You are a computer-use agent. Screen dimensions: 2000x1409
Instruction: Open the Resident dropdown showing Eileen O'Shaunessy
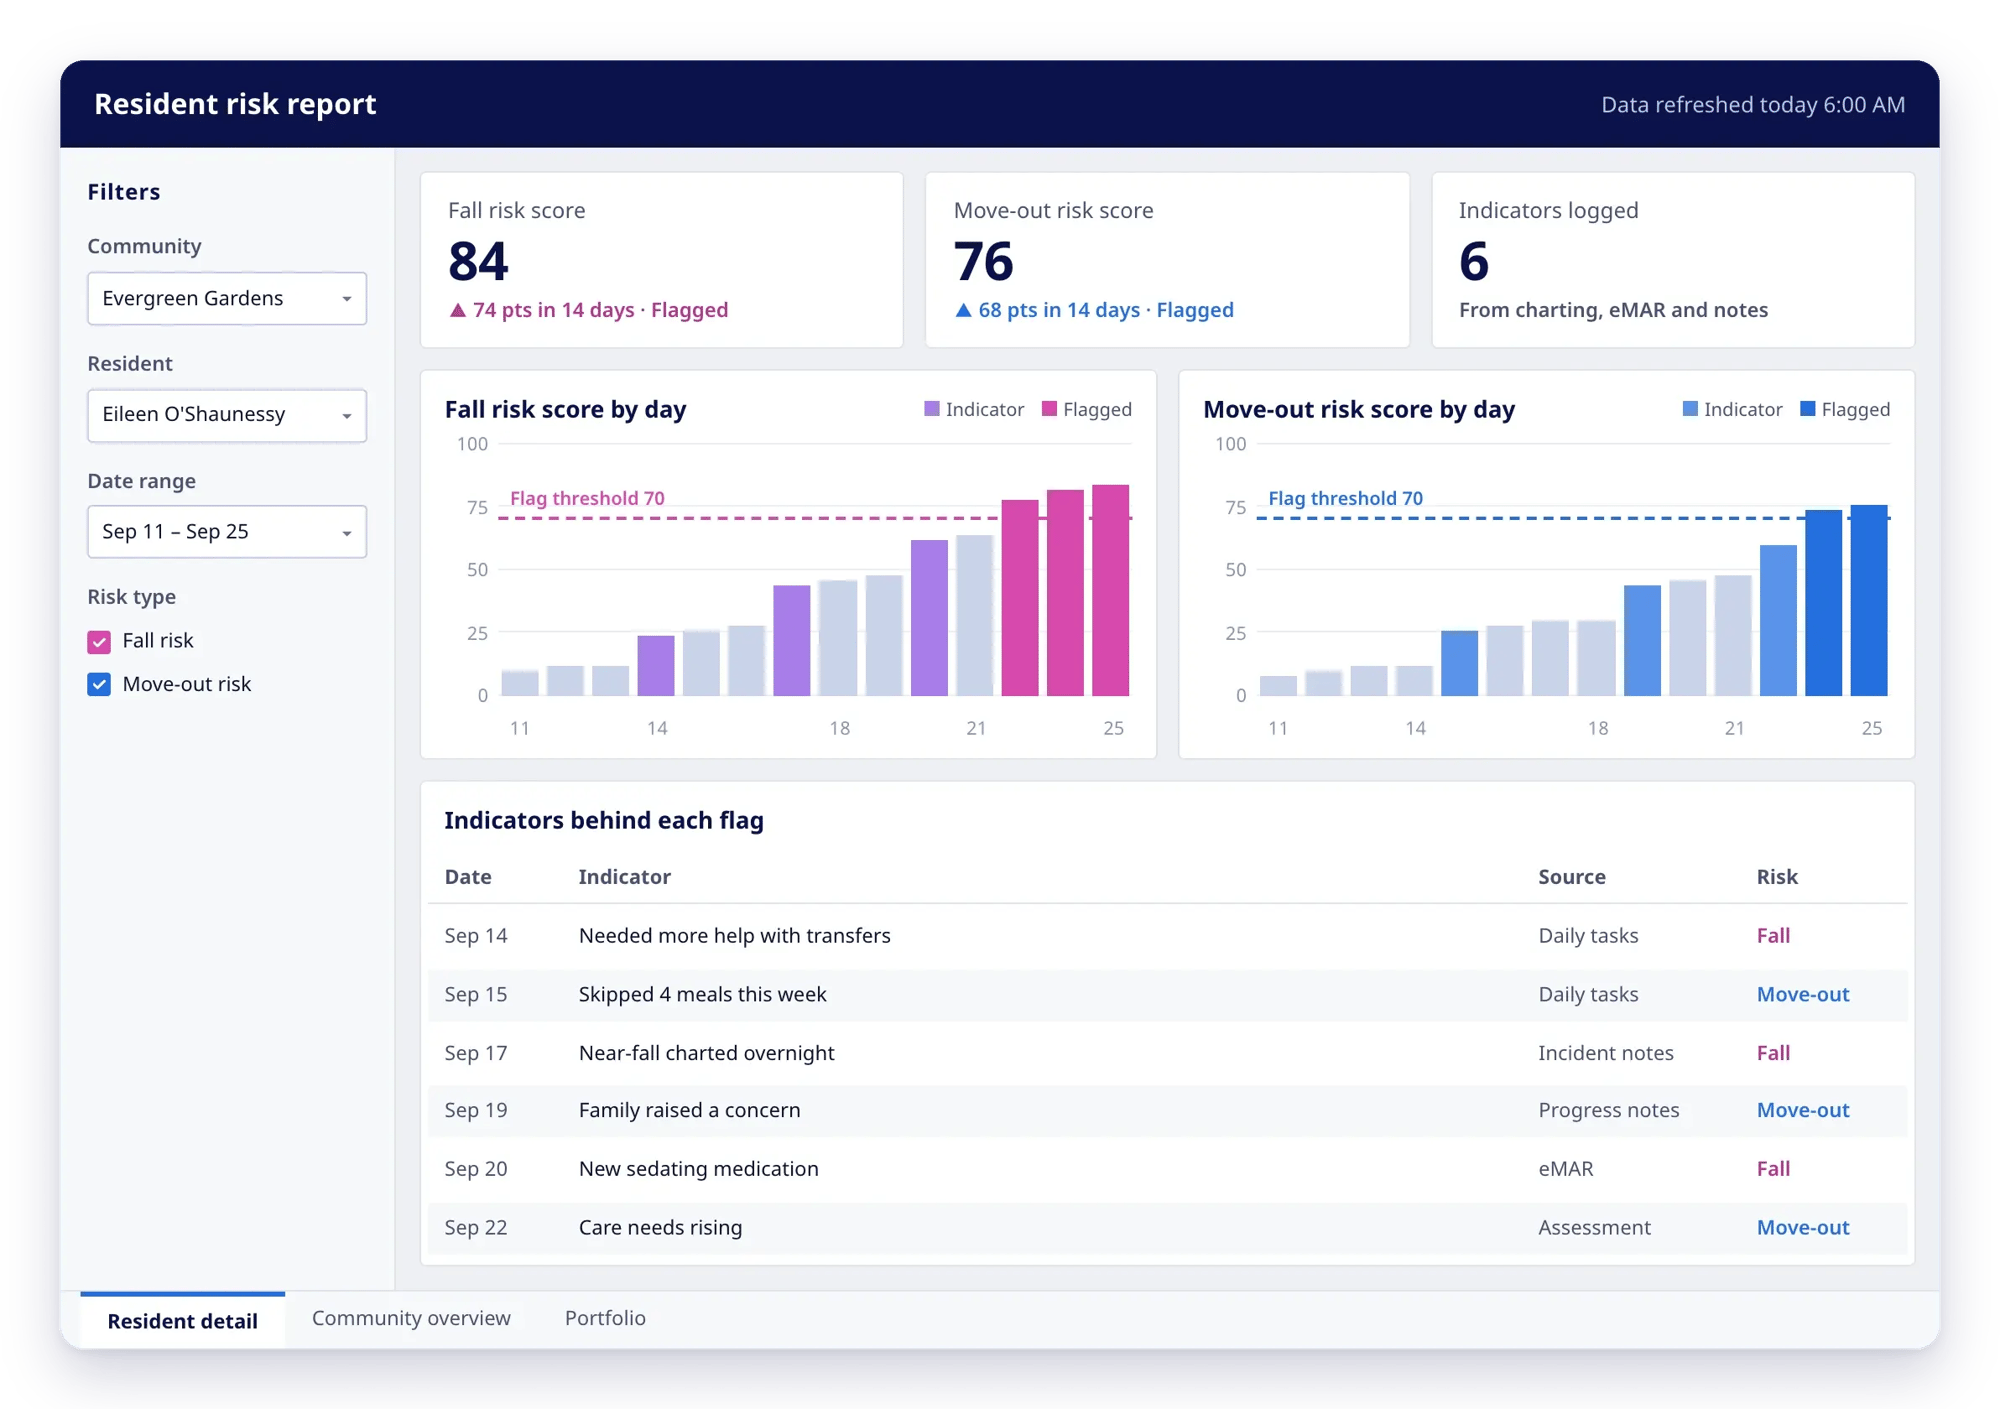227,415
